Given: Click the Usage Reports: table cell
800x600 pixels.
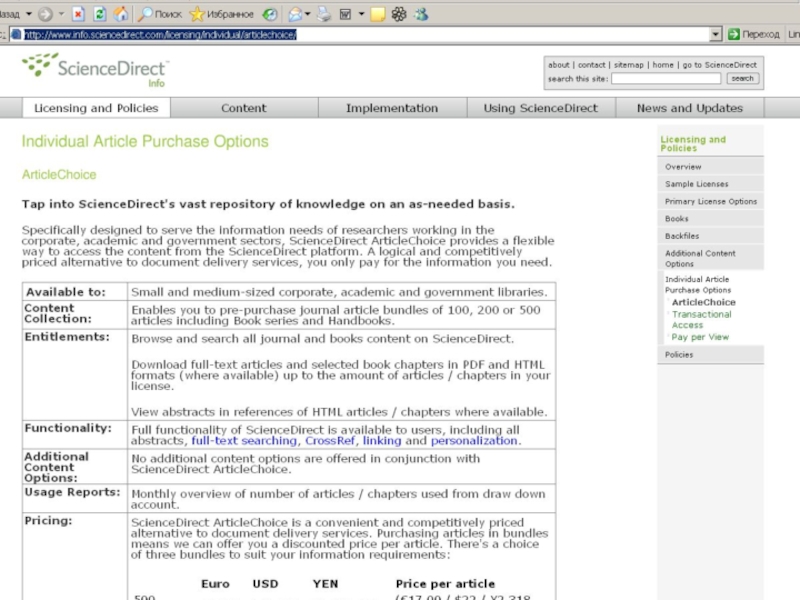Looking at the screenshot, I should [74, 498].
